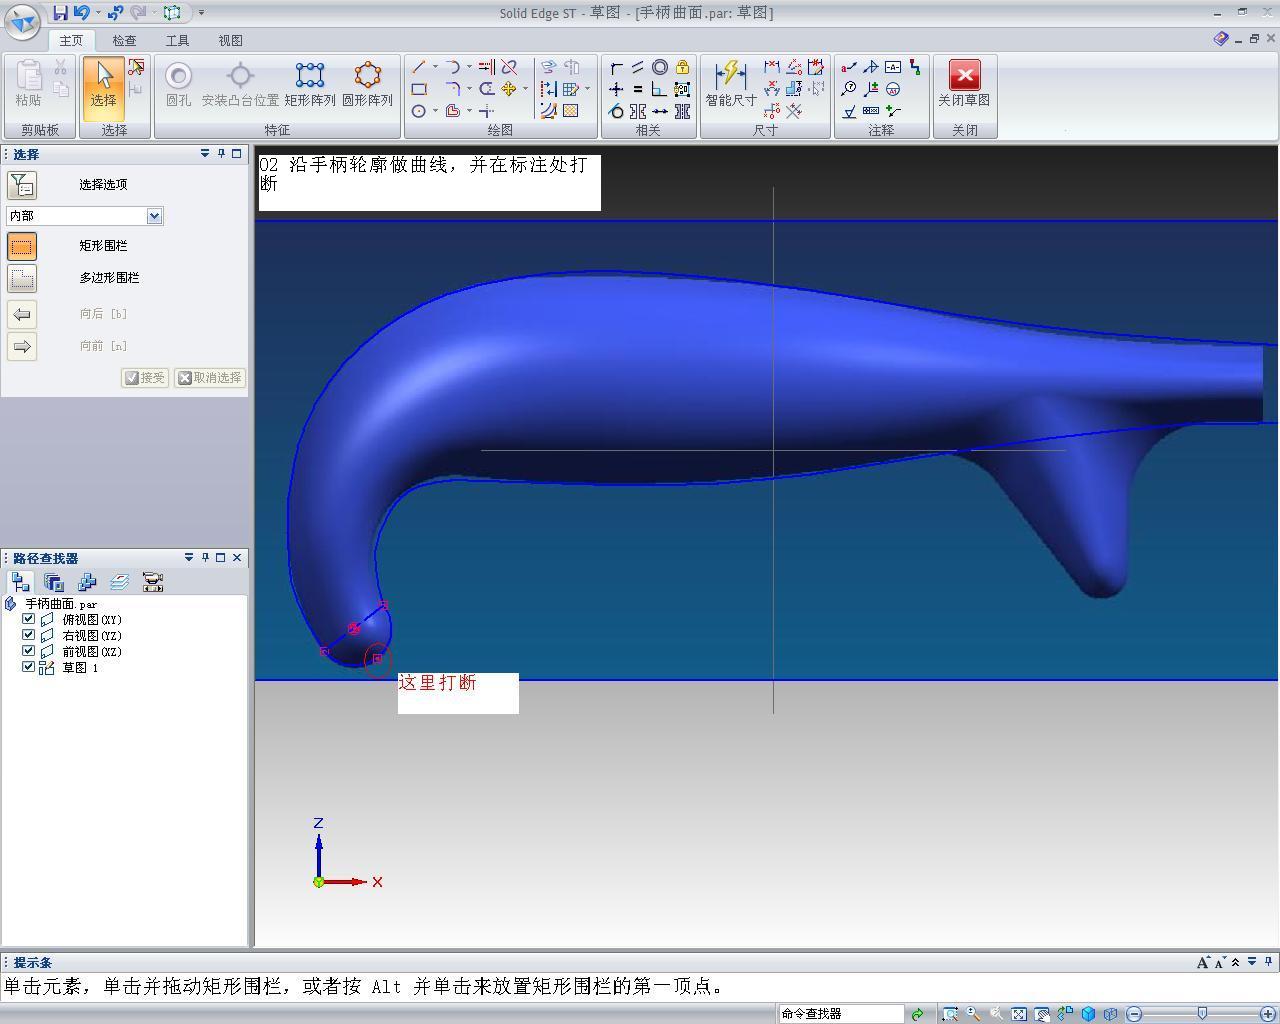Click the zoom-out minus button on slider

coord(1134,1014)
